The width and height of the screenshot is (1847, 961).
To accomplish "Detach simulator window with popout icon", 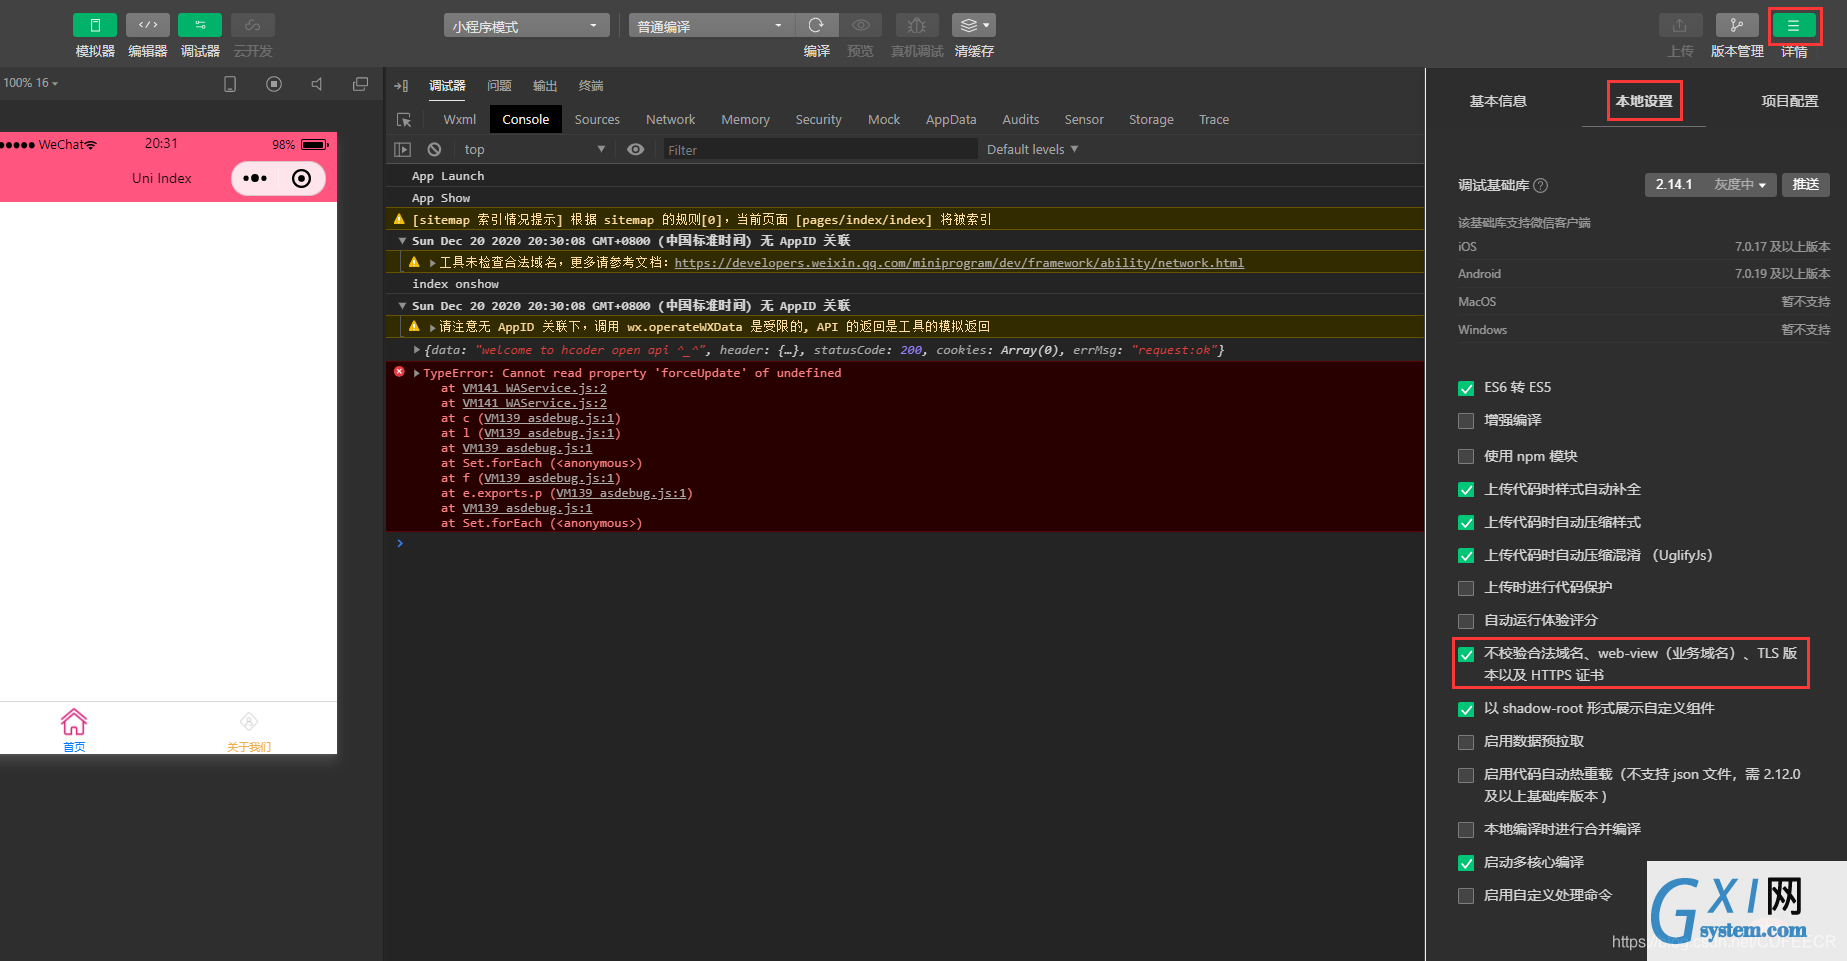I will pyautogui.click(x=361, y=84).
